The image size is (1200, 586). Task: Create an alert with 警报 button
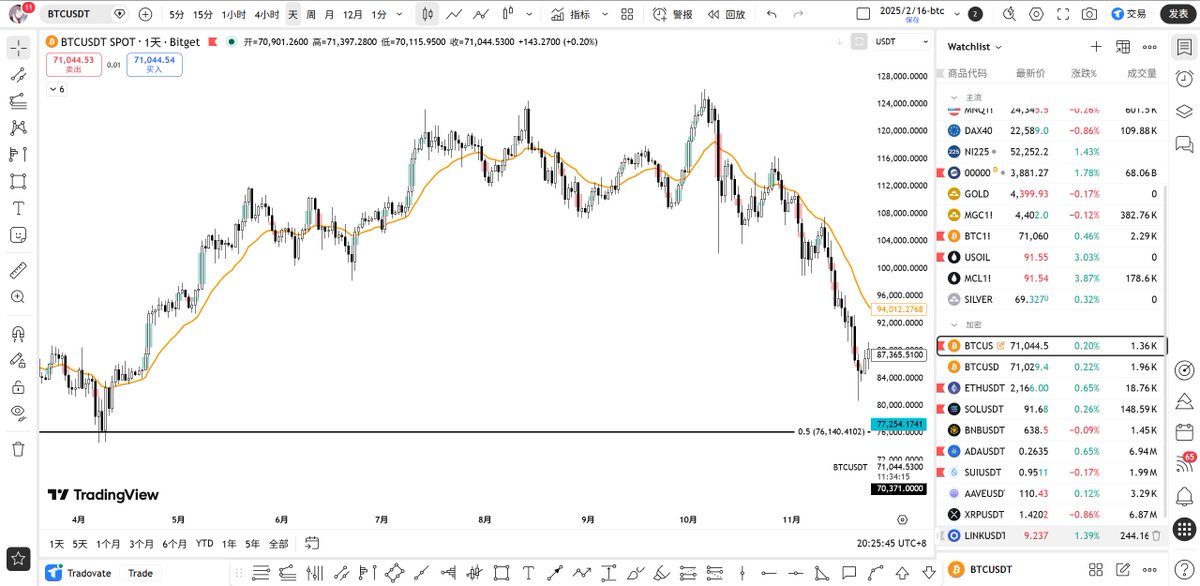(673, 14)
